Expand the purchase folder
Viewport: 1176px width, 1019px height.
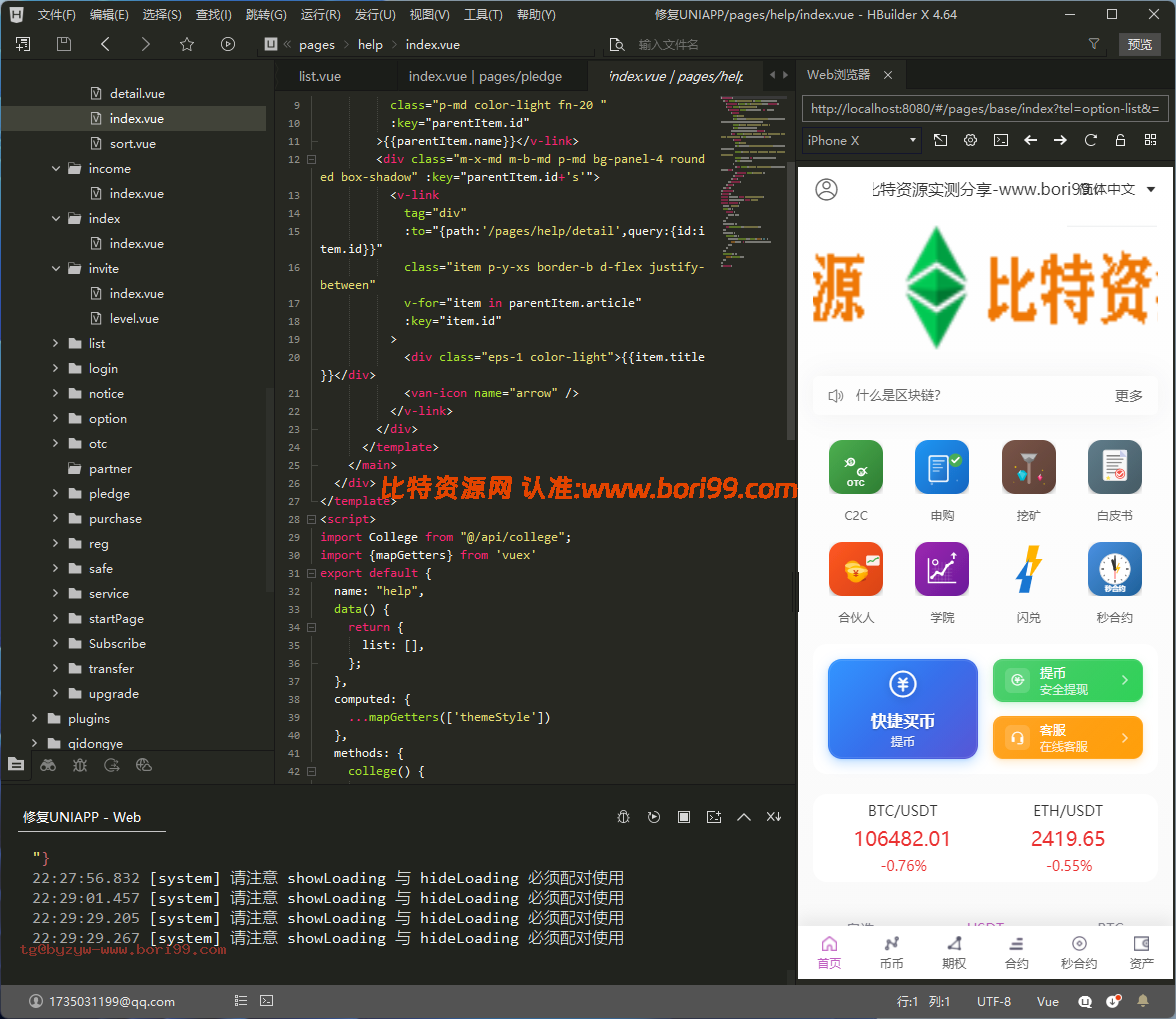(56, 518)
